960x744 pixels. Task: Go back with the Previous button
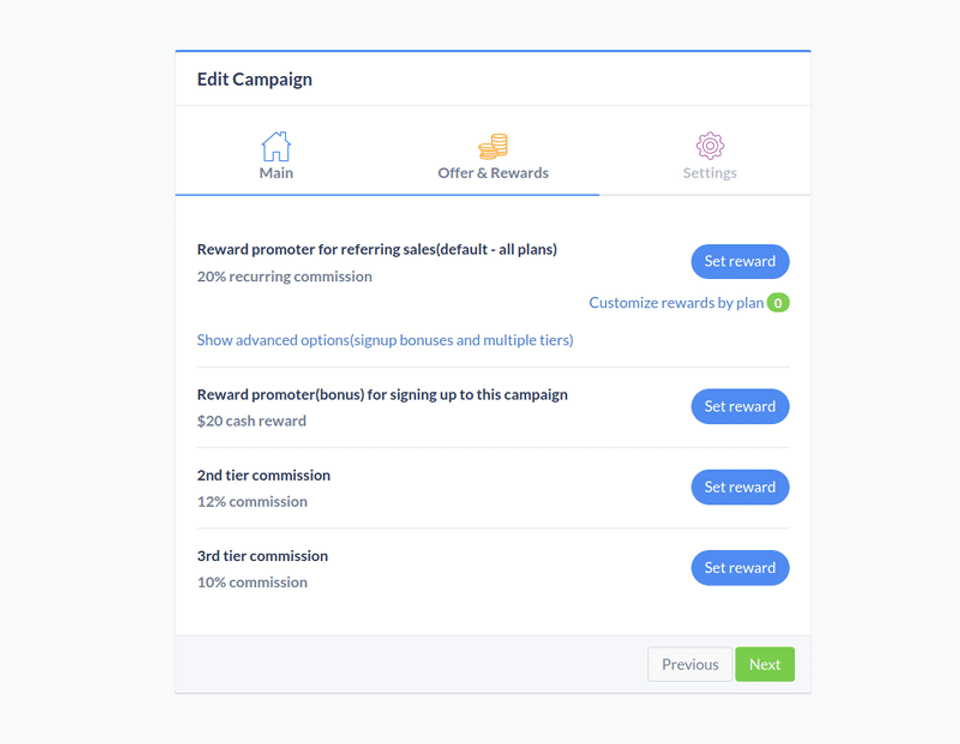tap(690, 665)
